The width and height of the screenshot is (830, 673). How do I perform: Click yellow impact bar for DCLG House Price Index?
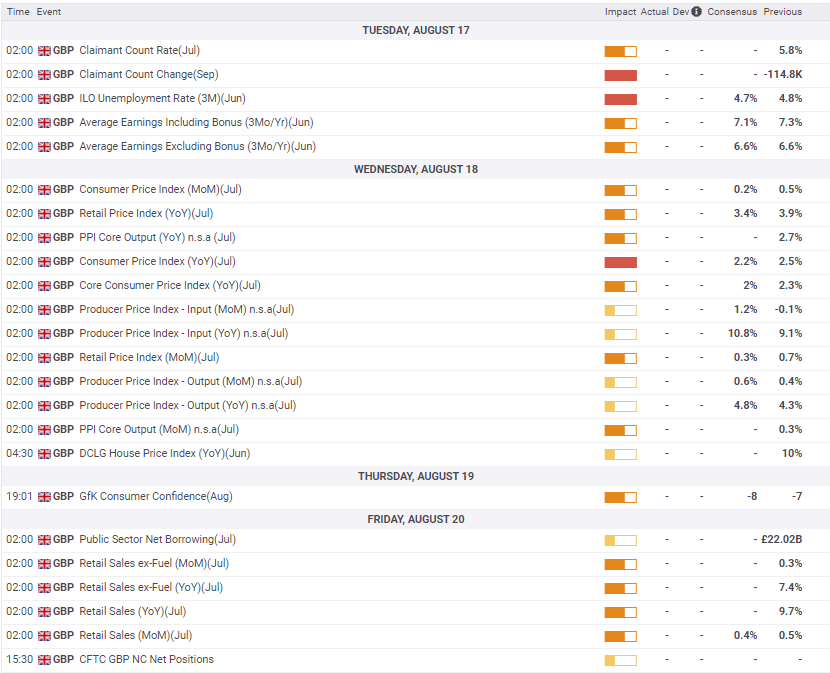[x=620, y=454]
